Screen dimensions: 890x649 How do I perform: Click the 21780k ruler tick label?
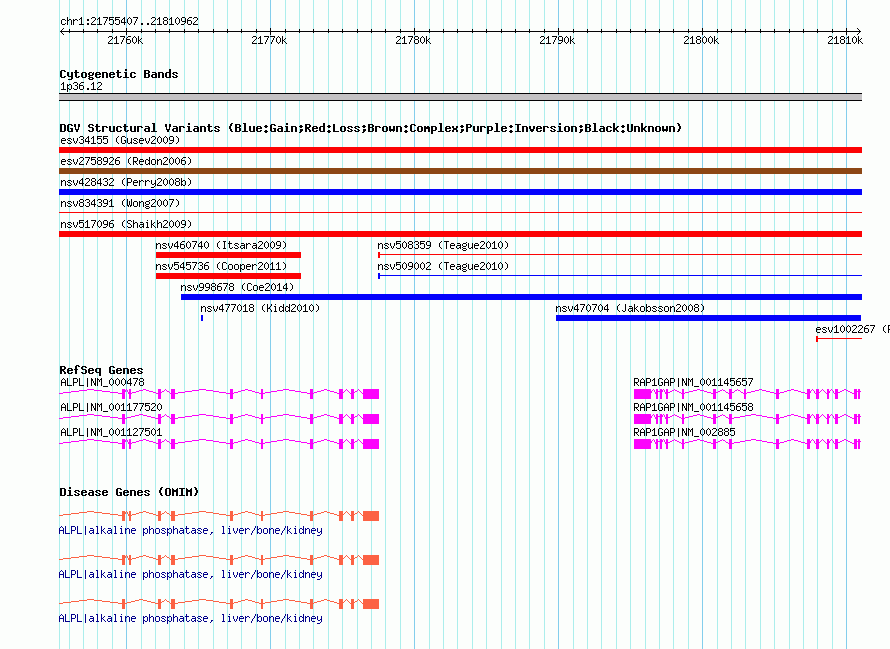413,40
